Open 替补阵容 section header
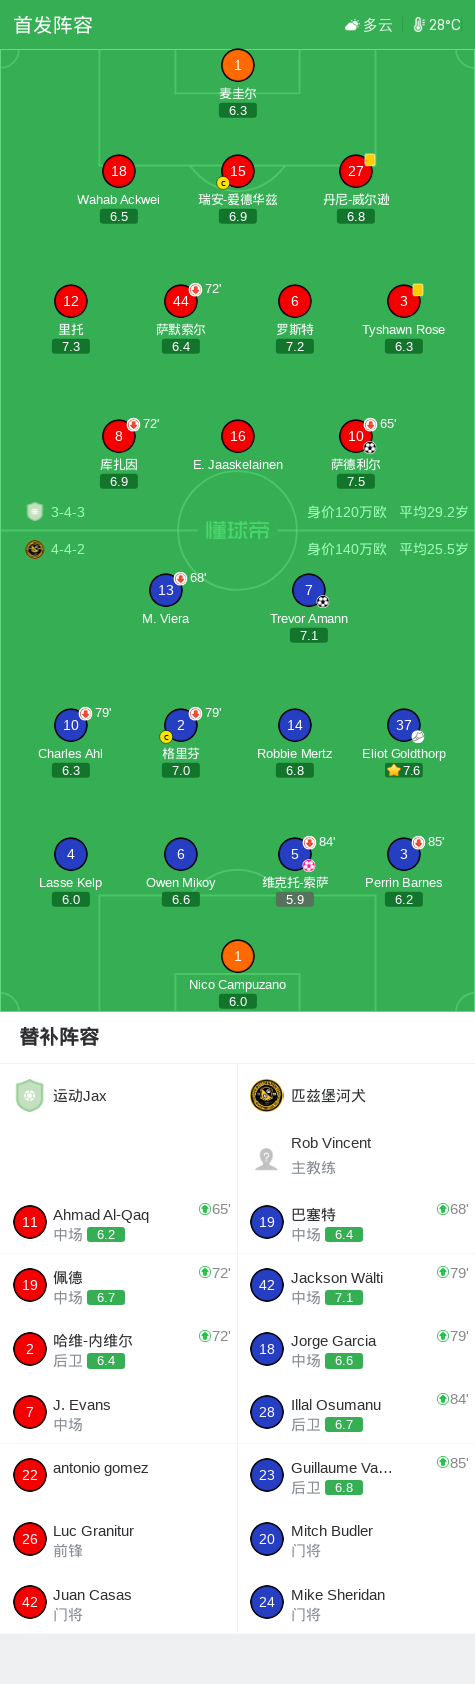Screen dimensions: 475x1684 [x=59, y=1037]
